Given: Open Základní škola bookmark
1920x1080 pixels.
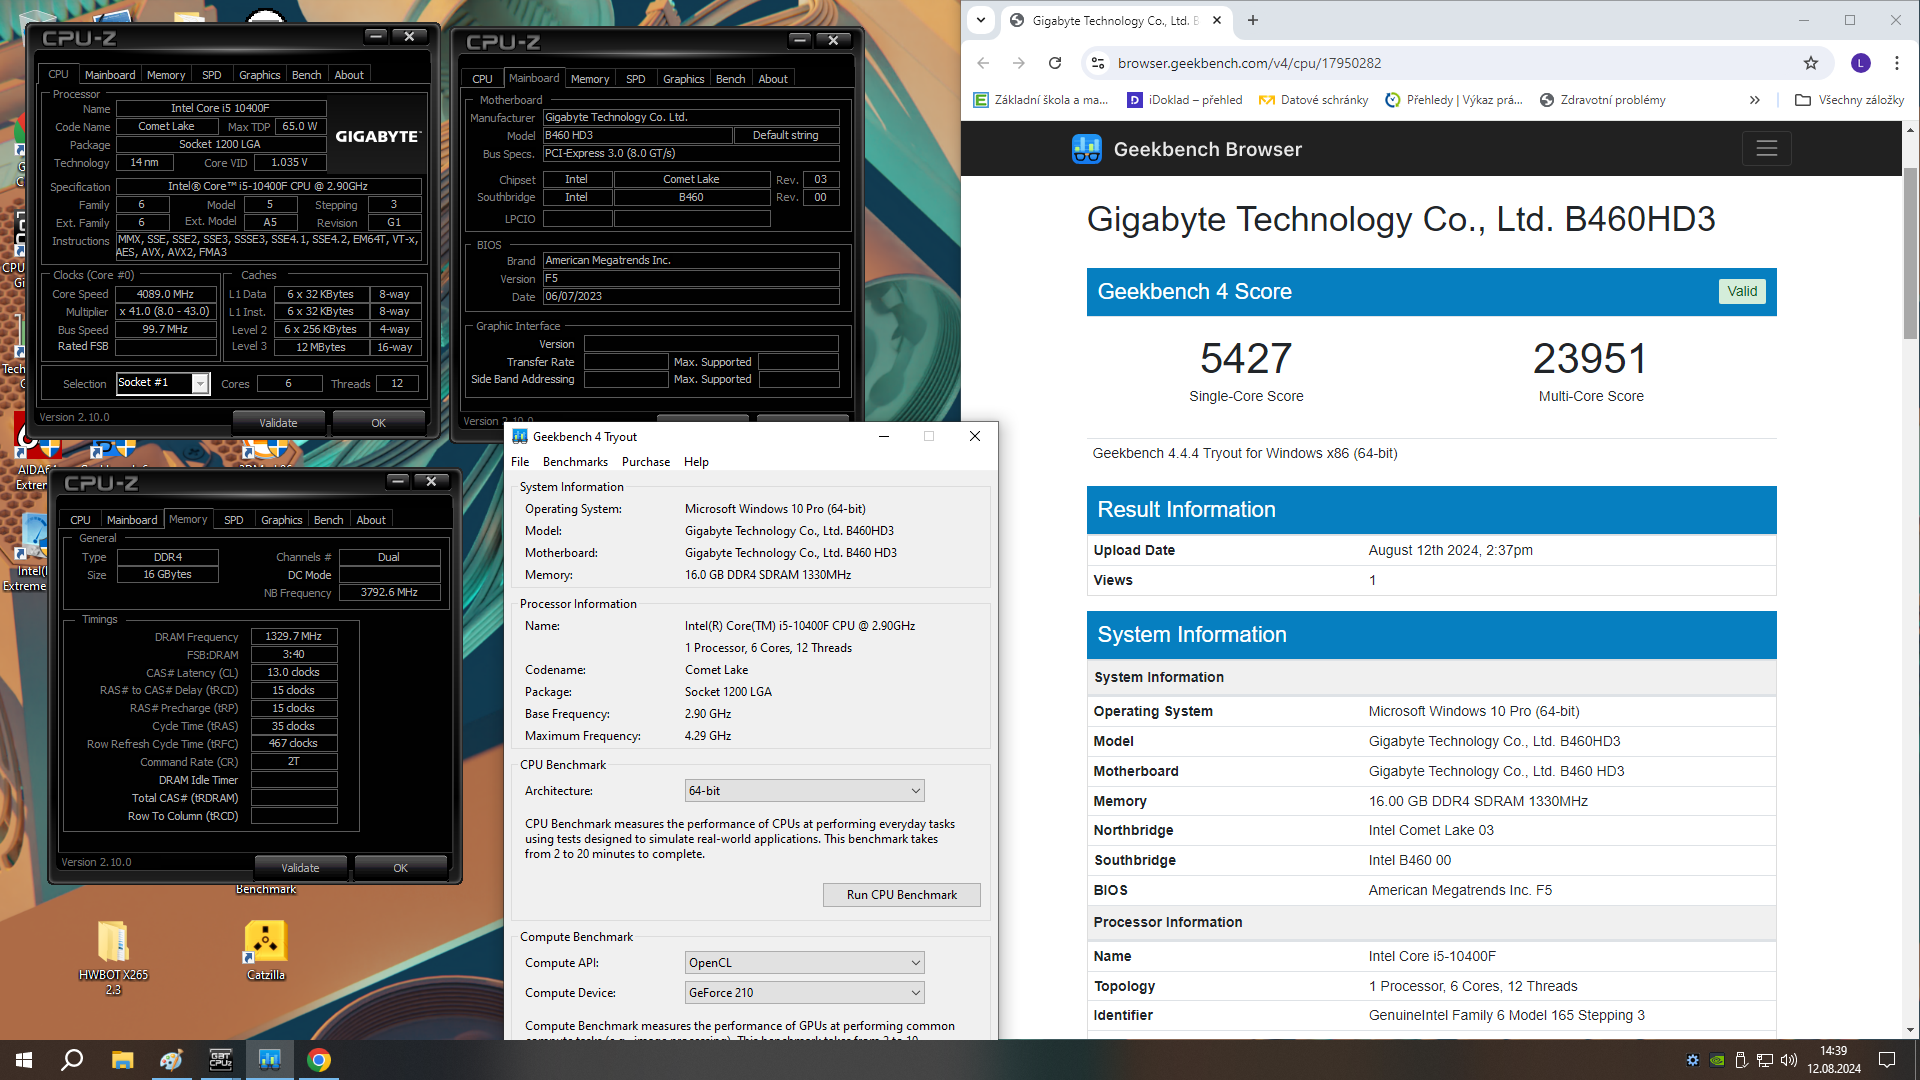Looking at the screenshot, I should click(1041, 100).
